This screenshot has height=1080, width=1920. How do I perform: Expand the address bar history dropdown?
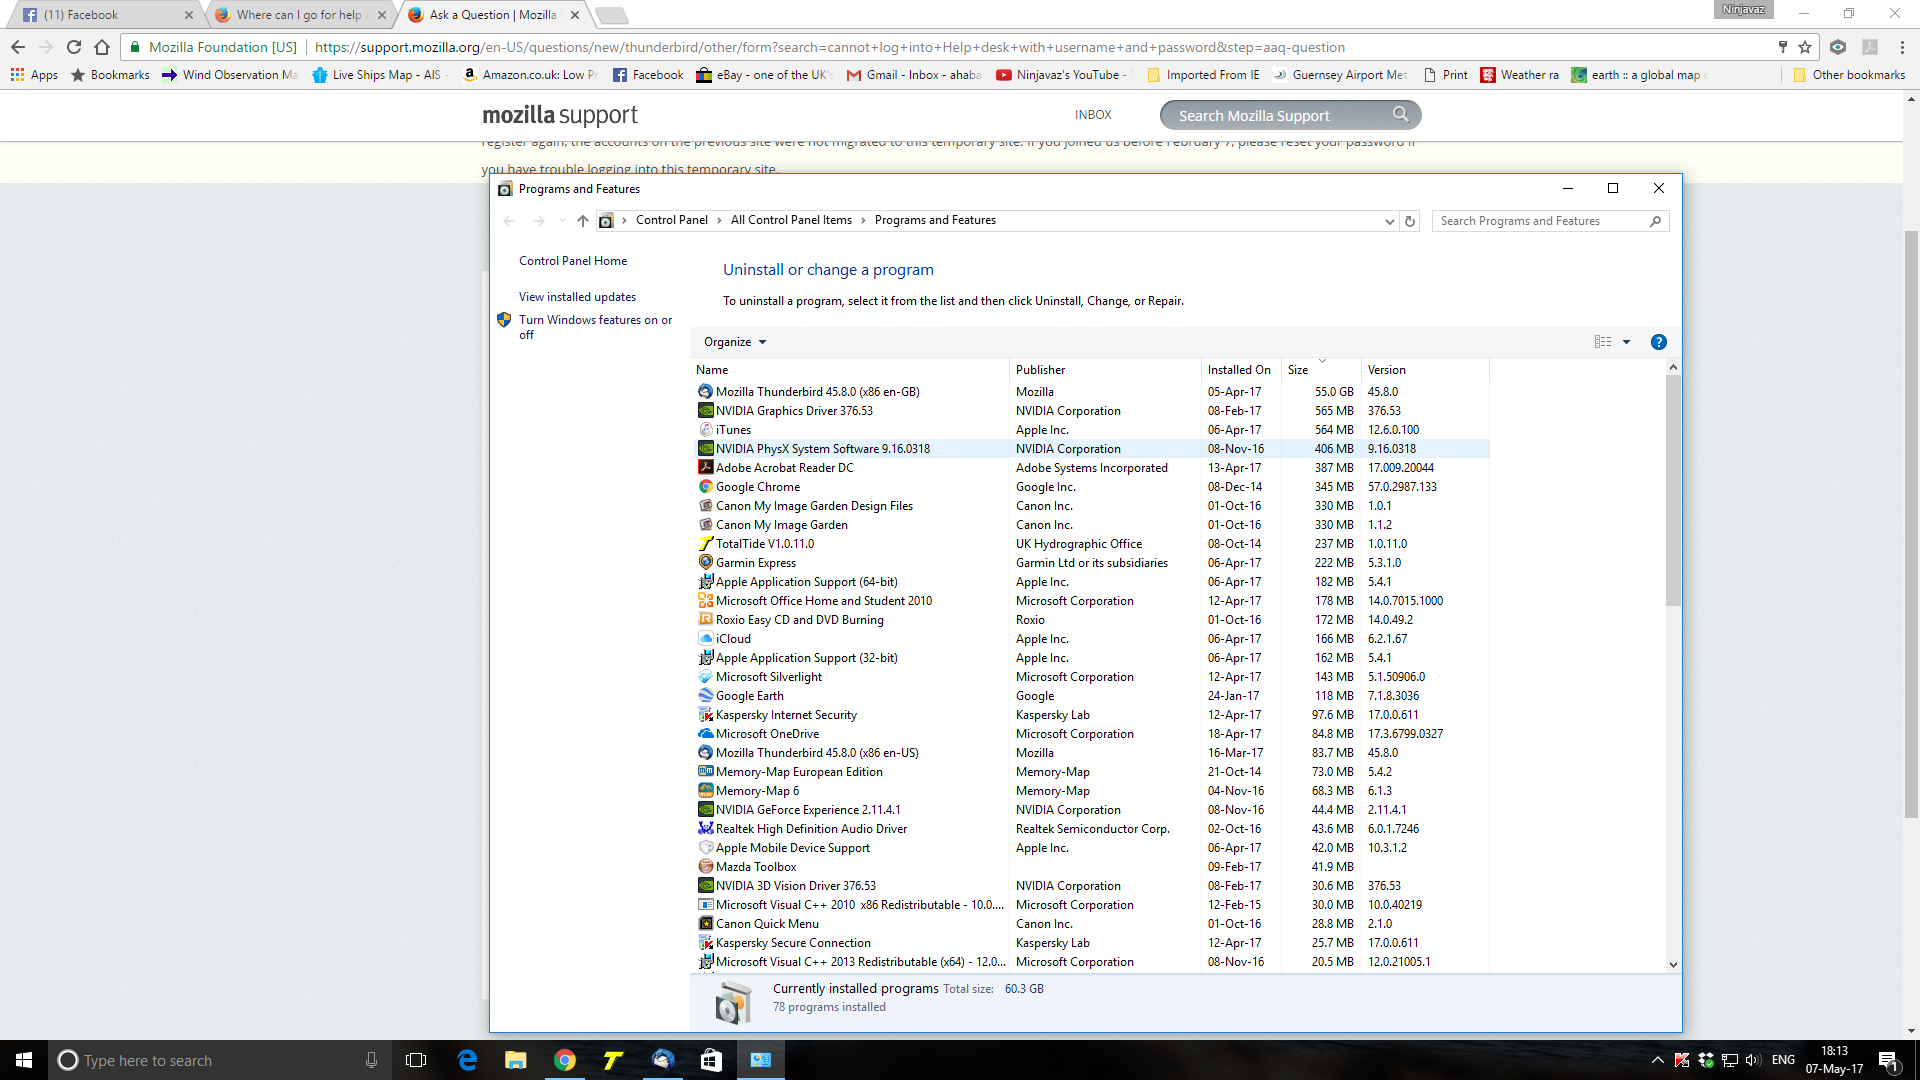[1389, 221]
